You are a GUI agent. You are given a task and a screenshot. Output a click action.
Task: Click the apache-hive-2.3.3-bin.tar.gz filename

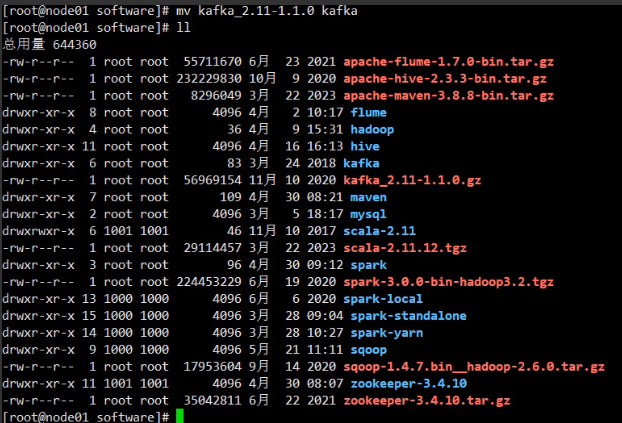[x=445, y=79]
